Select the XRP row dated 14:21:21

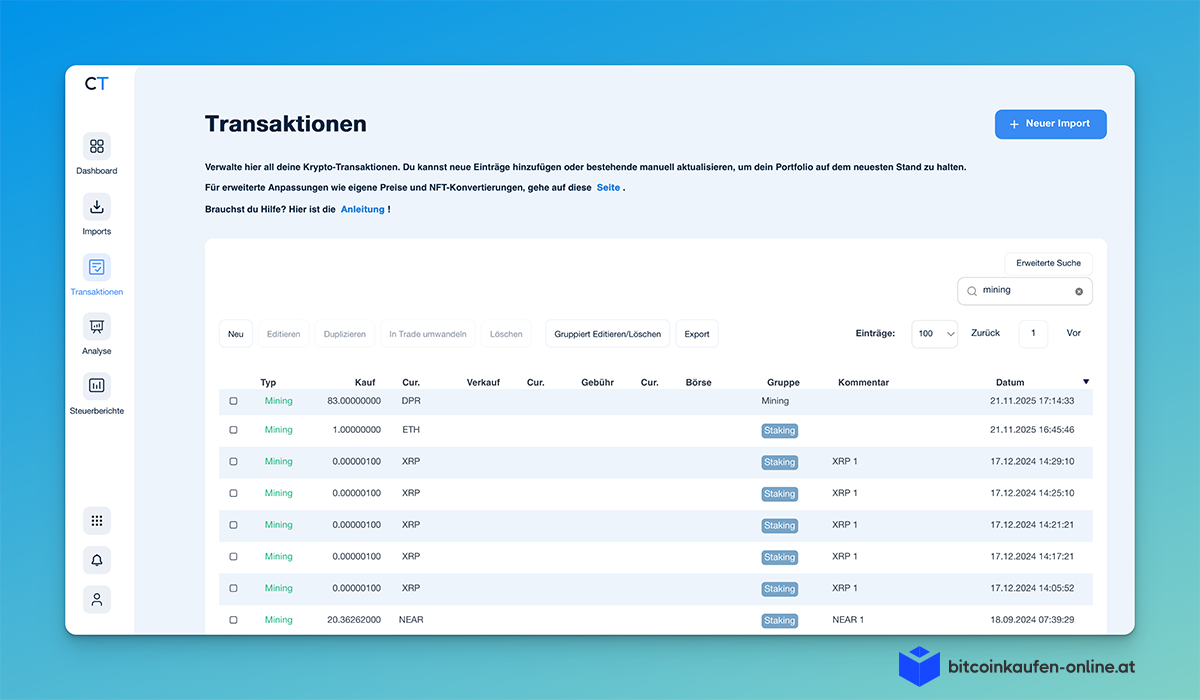[233, 525]
